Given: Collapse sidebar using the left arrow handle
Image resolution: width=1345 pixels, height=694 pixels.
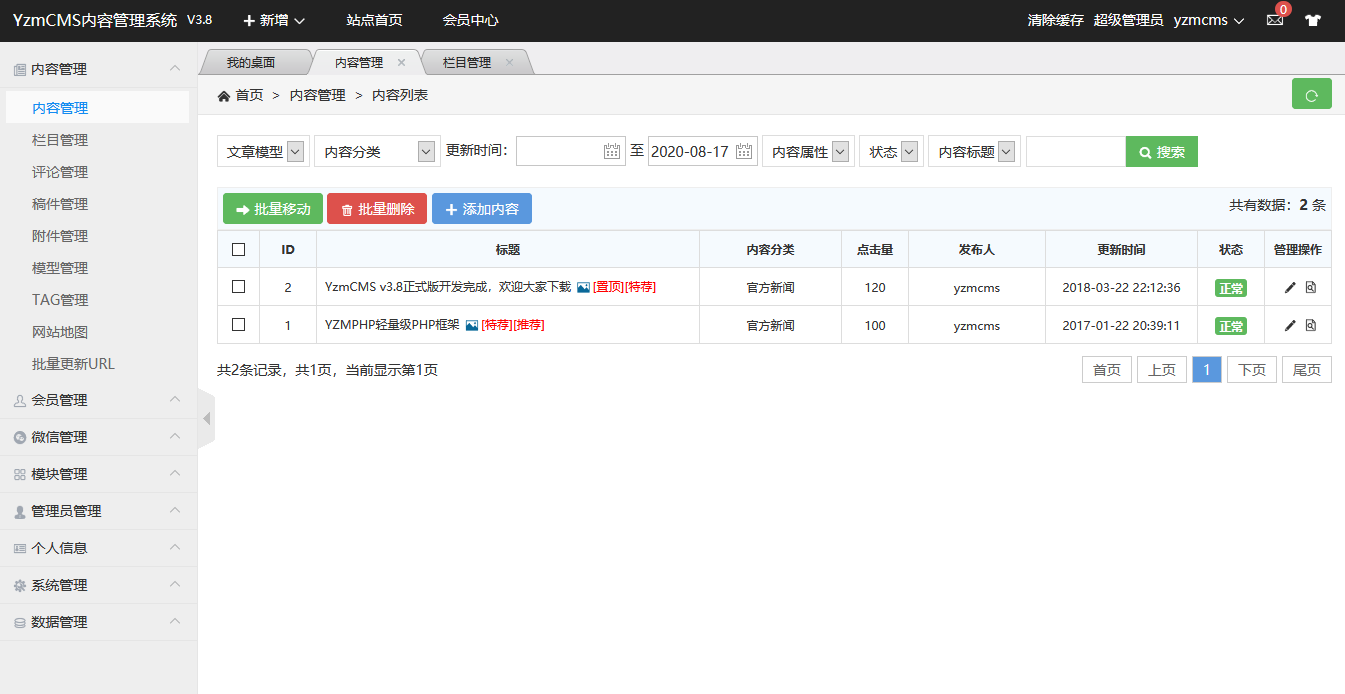Looking at the screenshot, I should point(207,418).
